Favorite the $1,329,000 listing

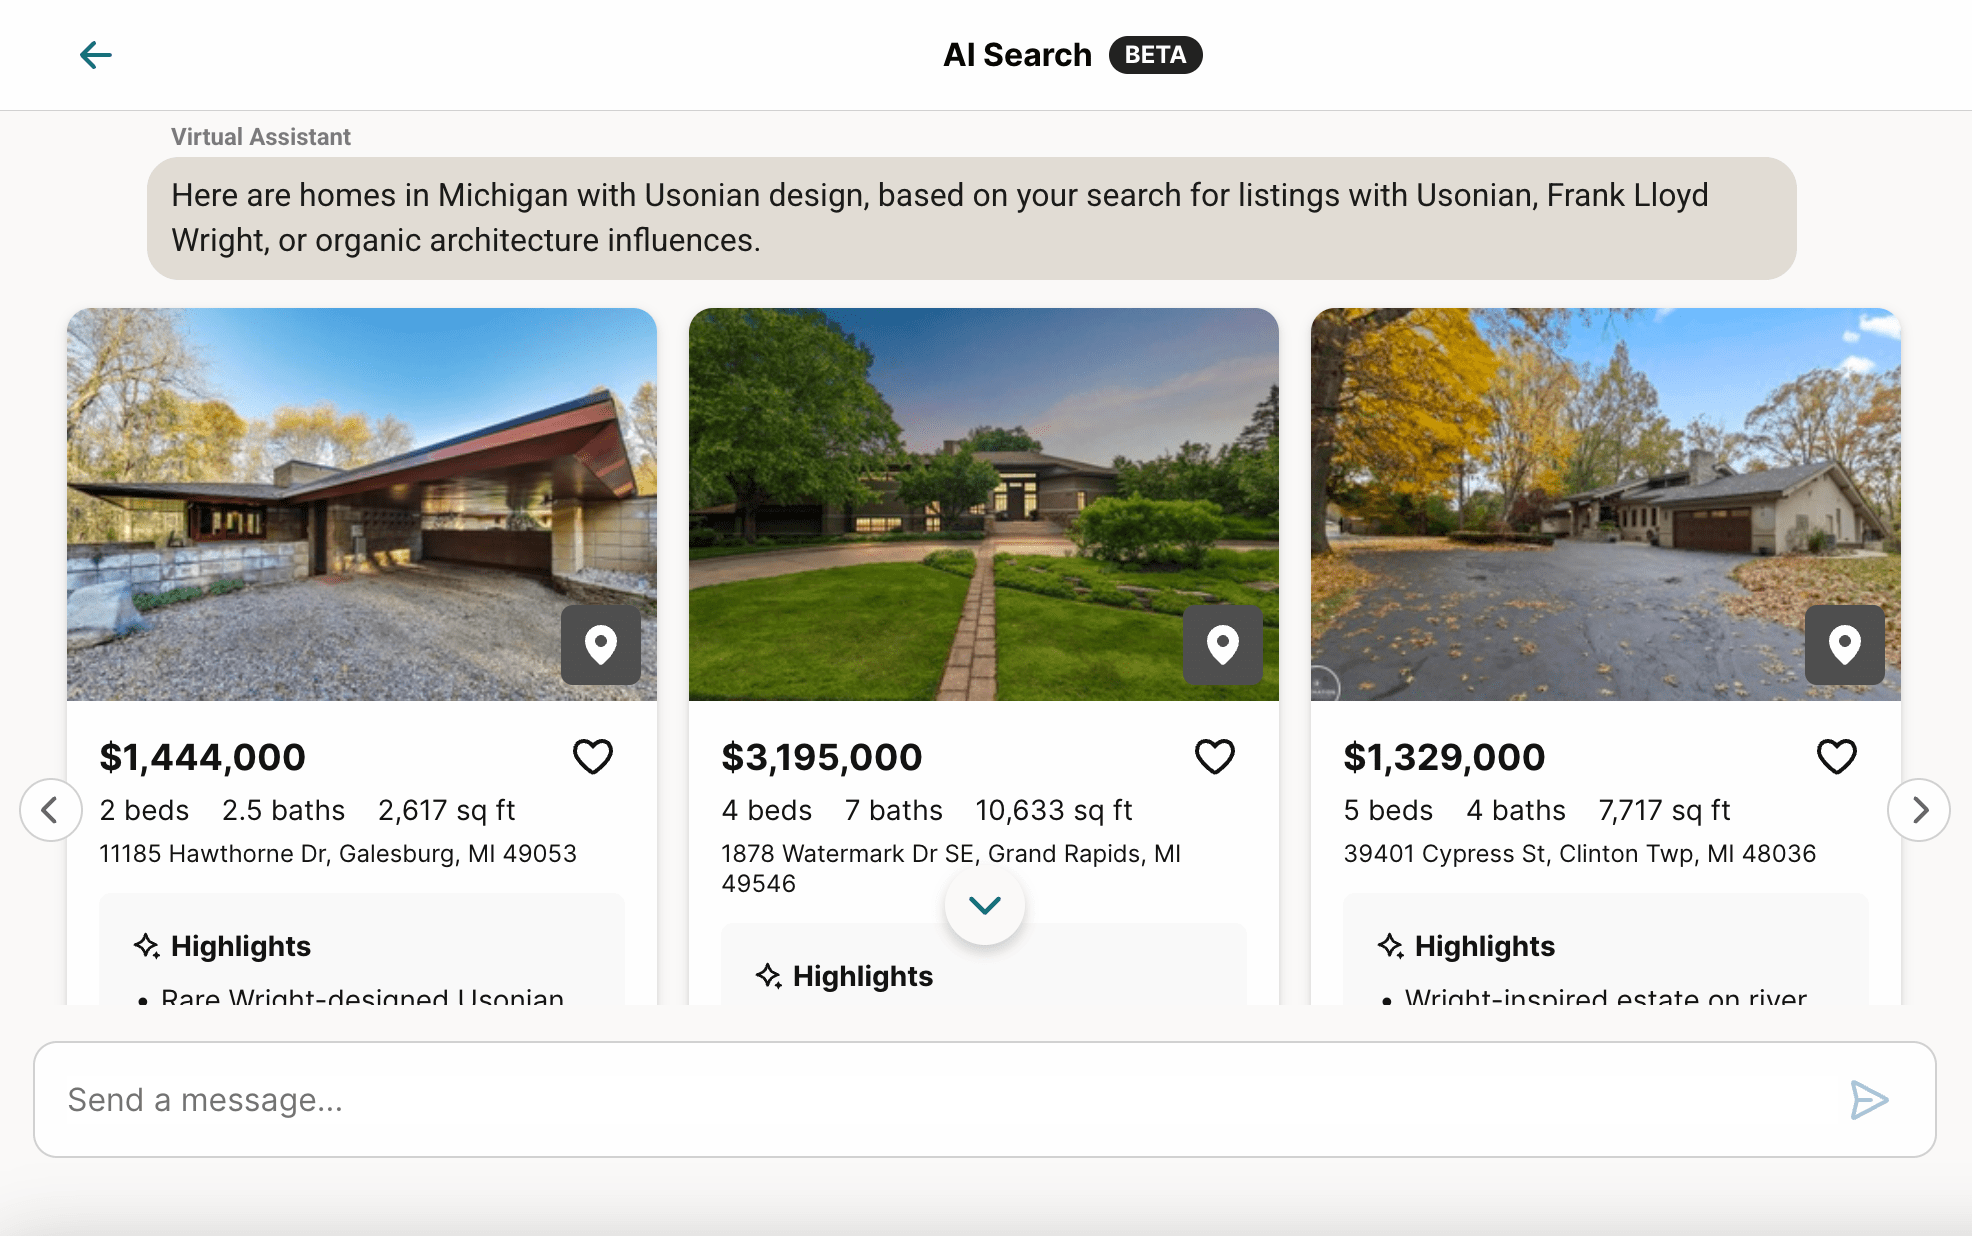pyautogui.click(x=1836, y=757)
